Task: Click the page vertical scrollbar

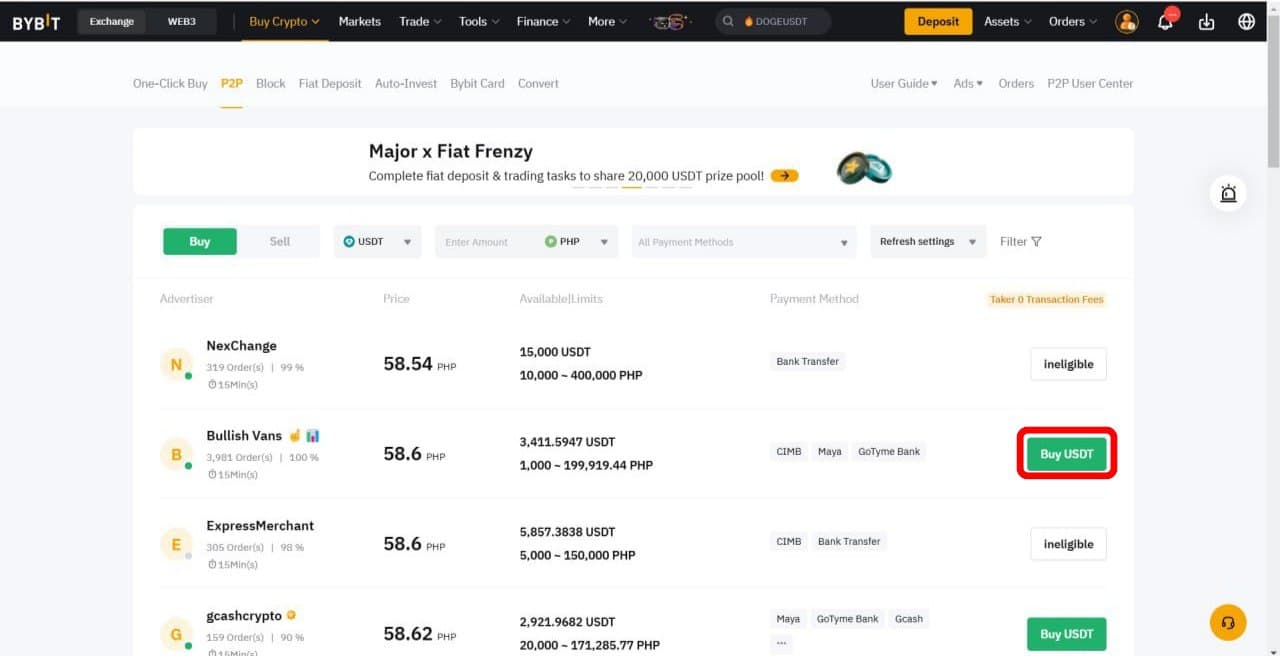Action: click(x=1272, y=100)
